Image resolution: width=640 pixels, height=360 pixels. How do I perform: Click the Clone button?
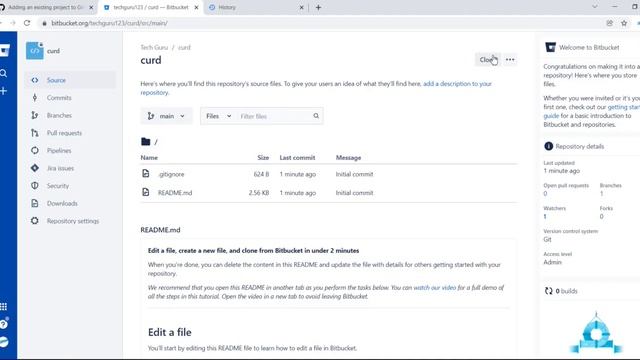488,60
